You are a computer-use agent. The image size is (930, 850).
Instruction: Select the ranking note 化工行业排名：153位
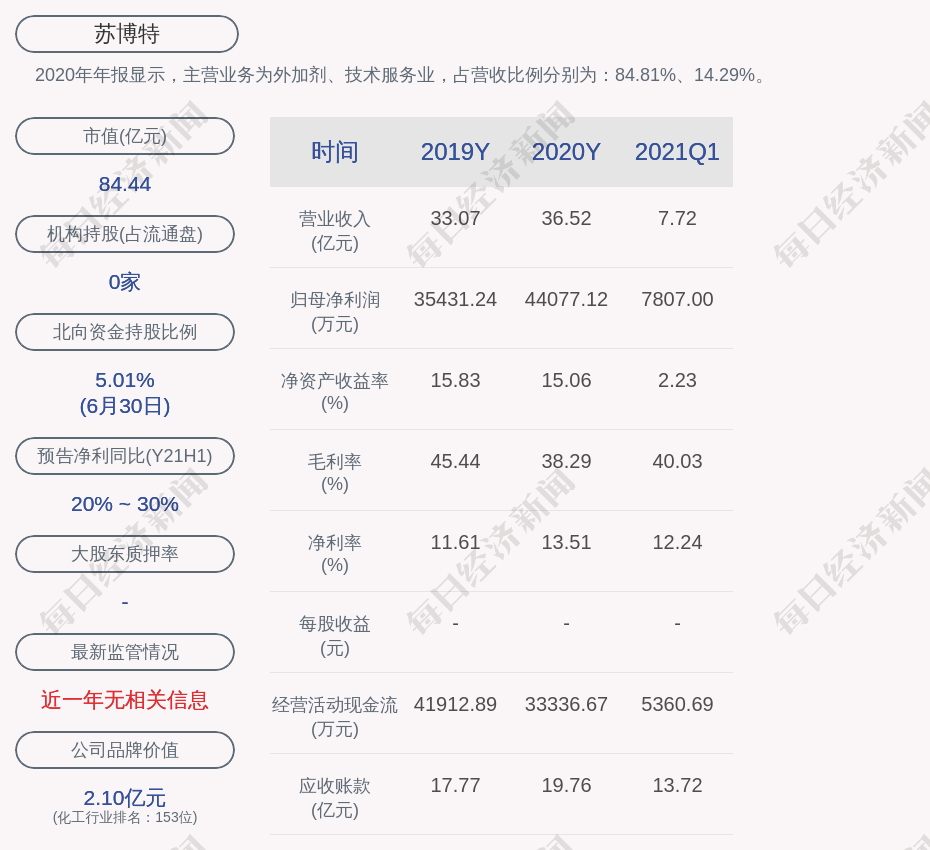[x=125, y=817]
